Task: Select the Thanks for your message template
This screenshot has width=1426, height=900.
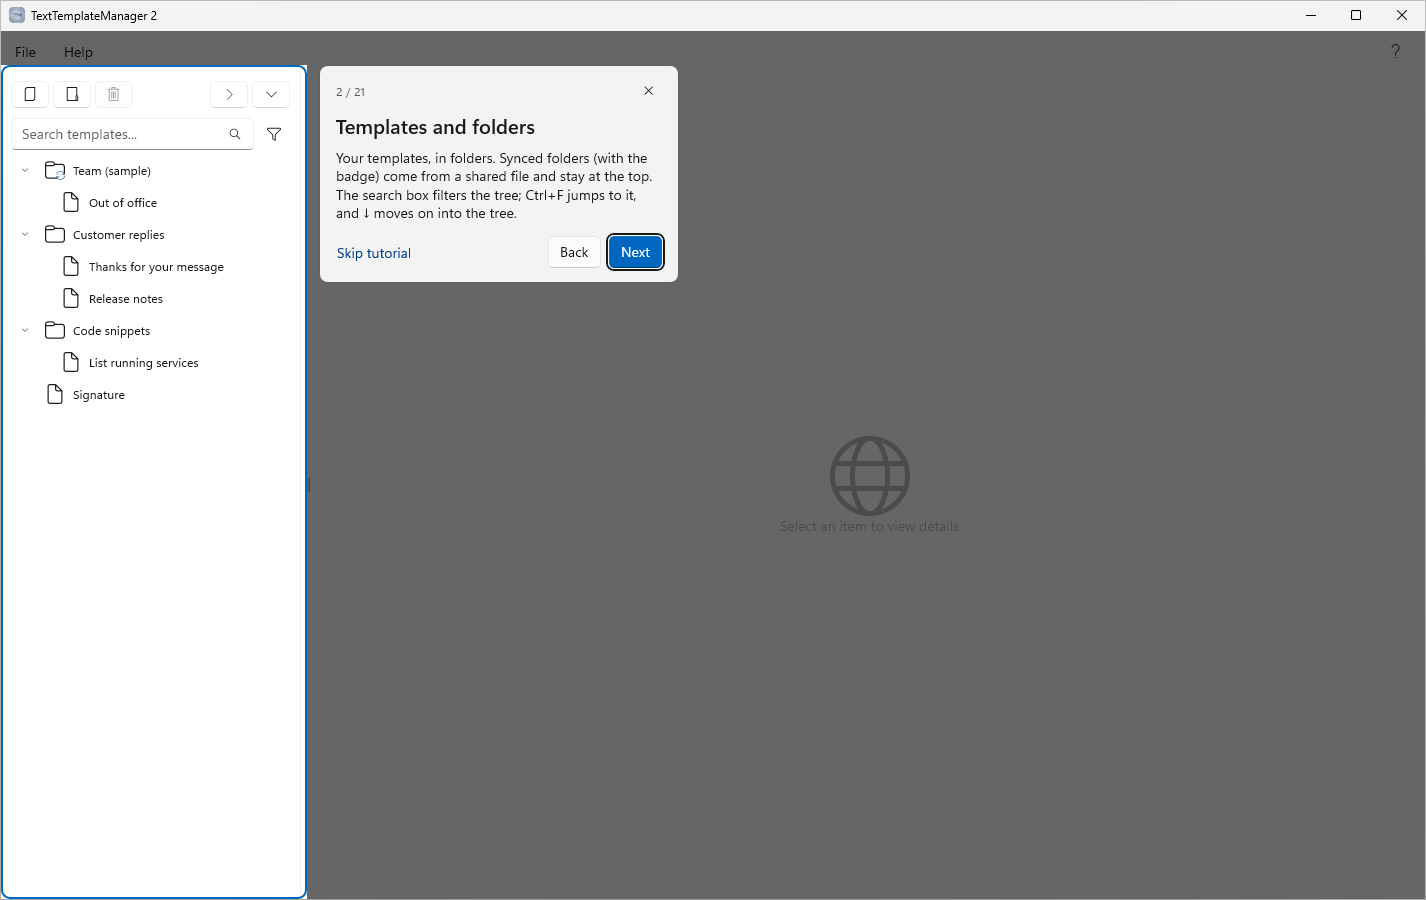Action: (x=156, y=267)
